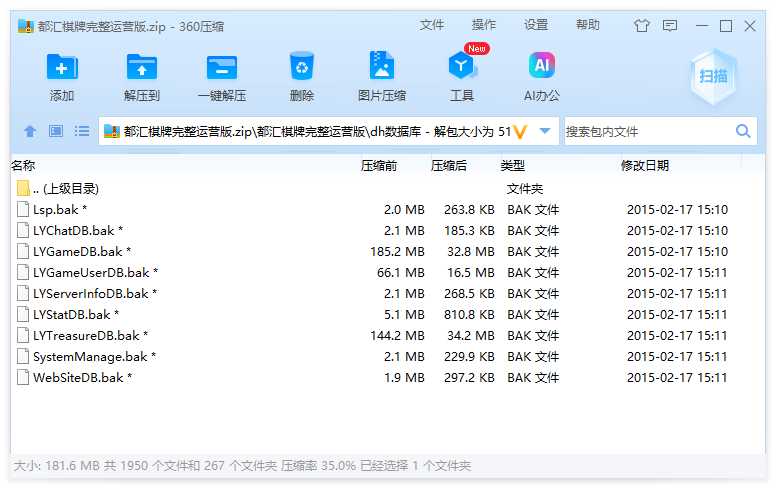Image resolution: width=776 pixels, height=488 pixels.
Task: Click the 34.2 MB compressed size
Action: point(471,336)
